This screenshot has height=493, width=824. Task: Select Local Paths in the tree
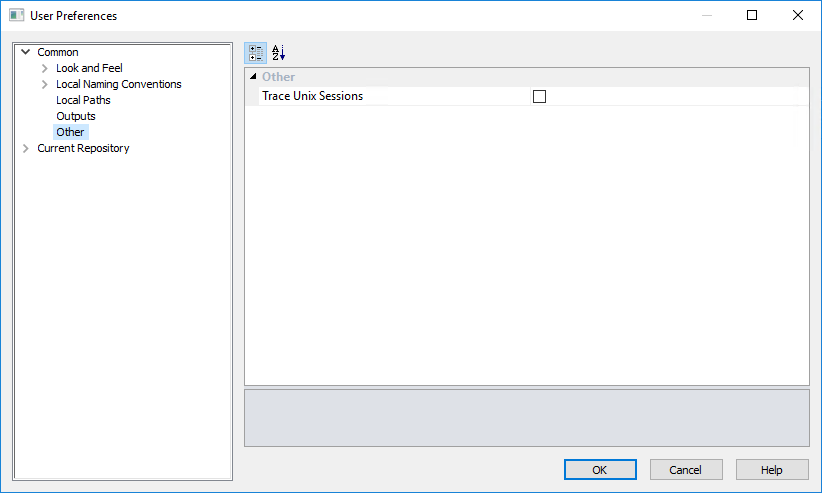pos(83,100)
